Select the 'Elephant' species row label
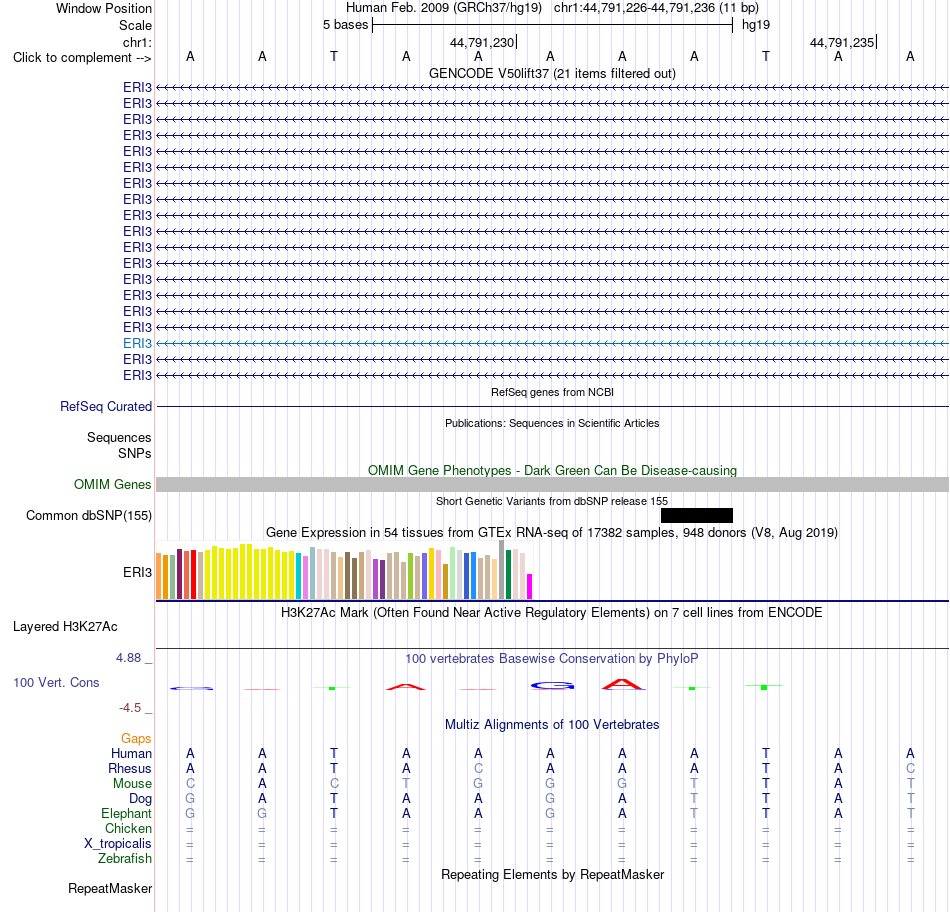The width and height of the screenshot is (950, 912). click(x=126, y=813)
